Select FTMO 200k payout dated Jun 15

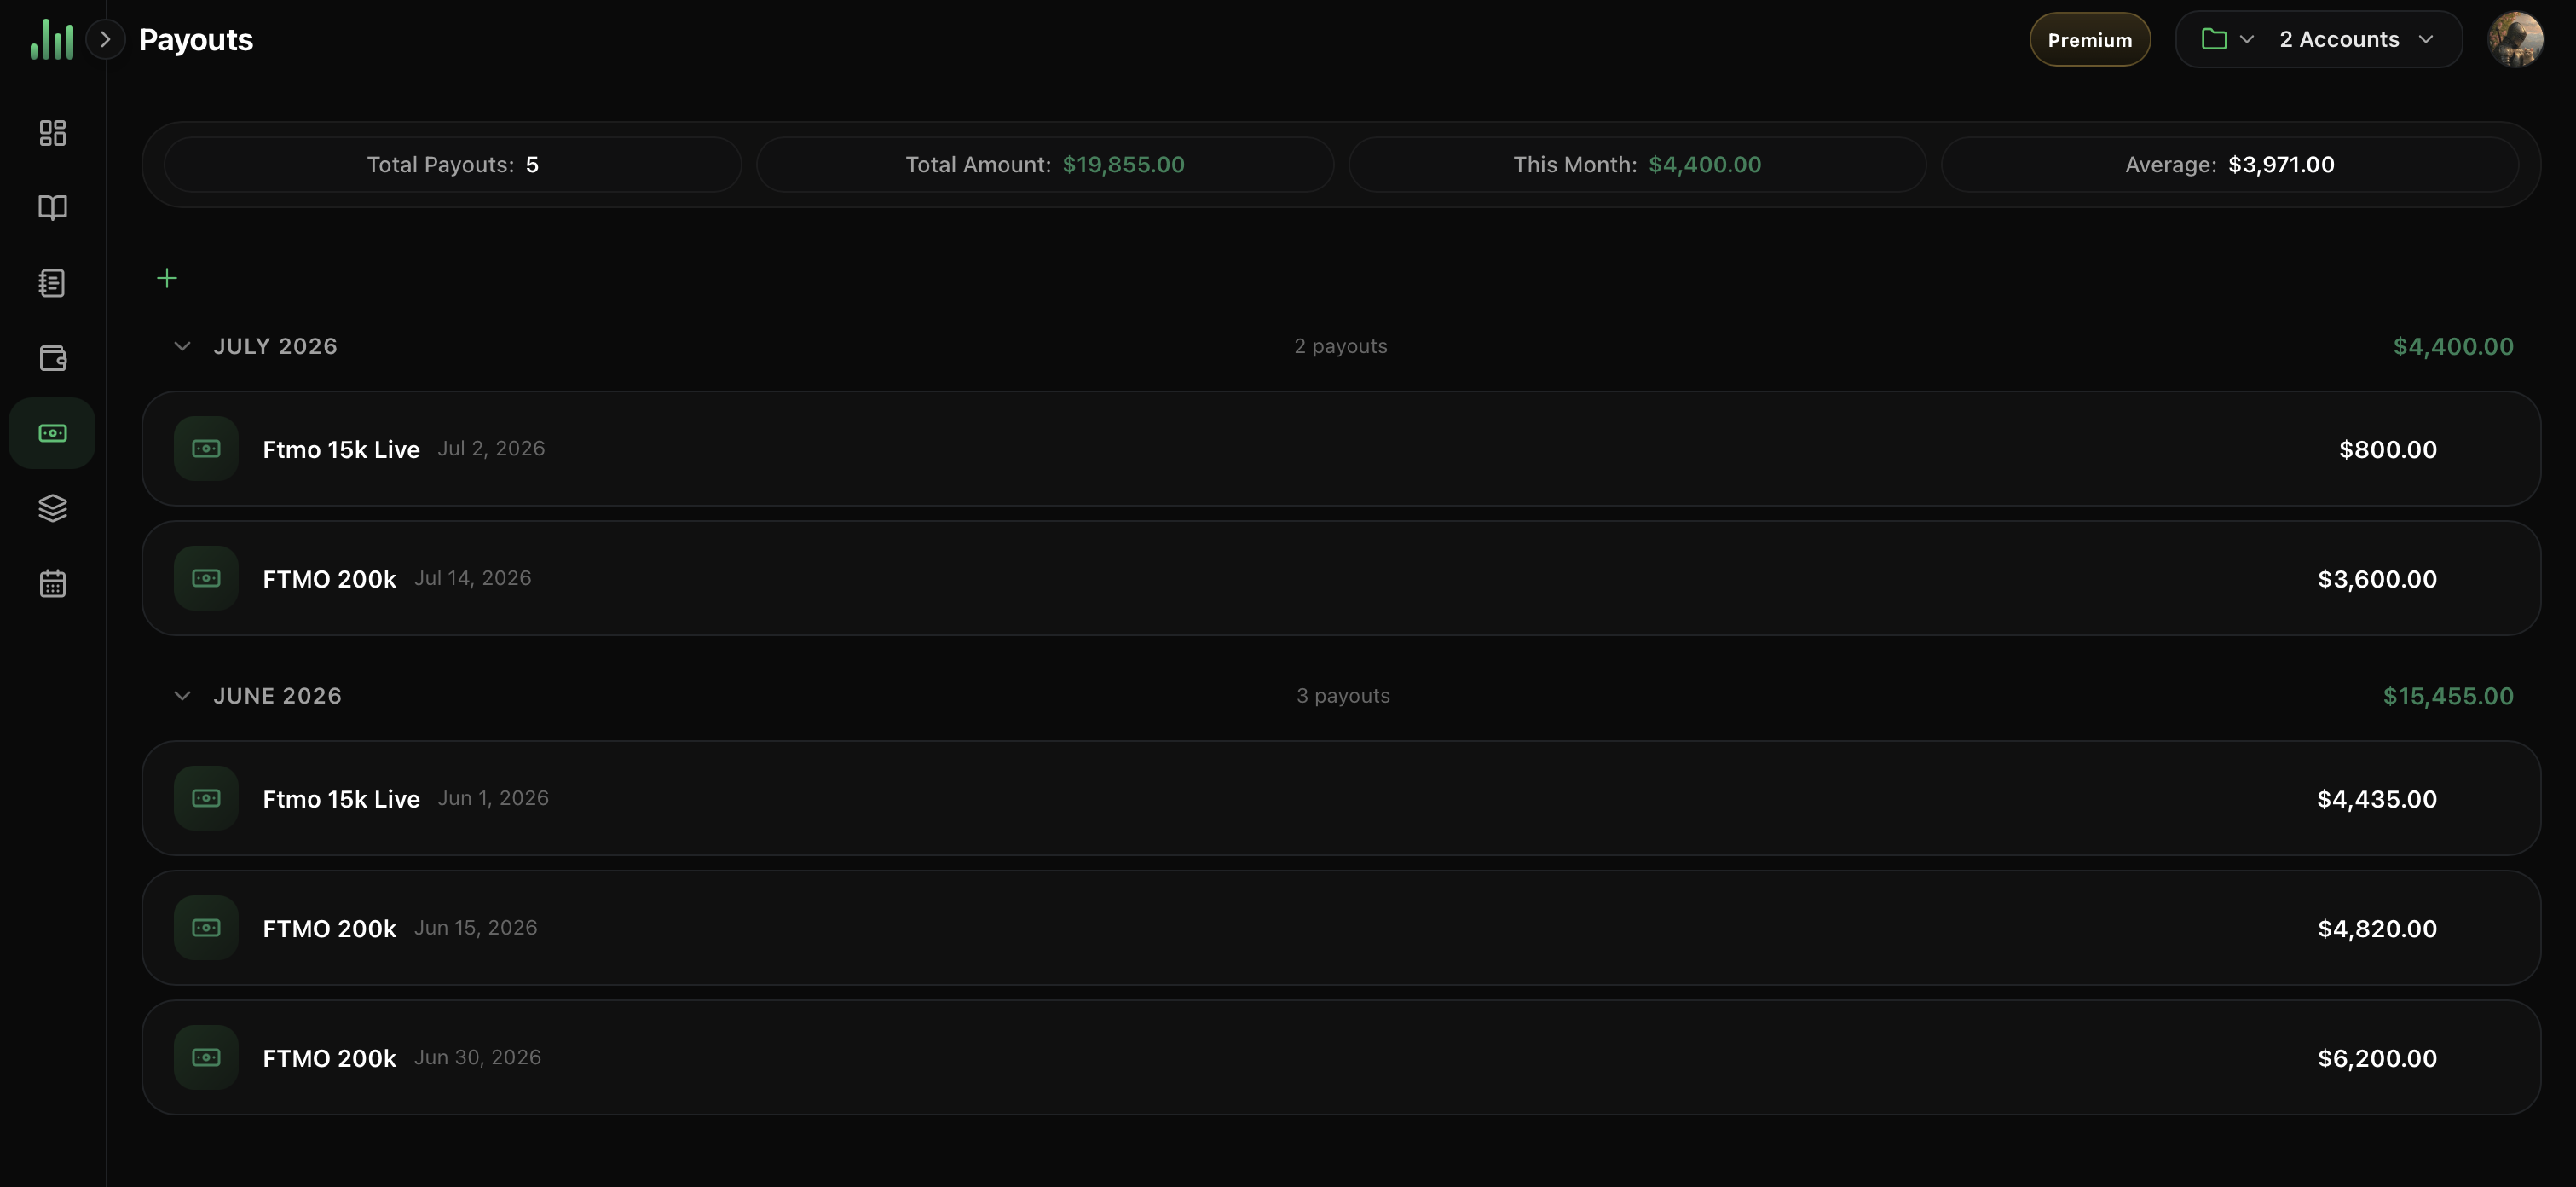[1341, 928]
